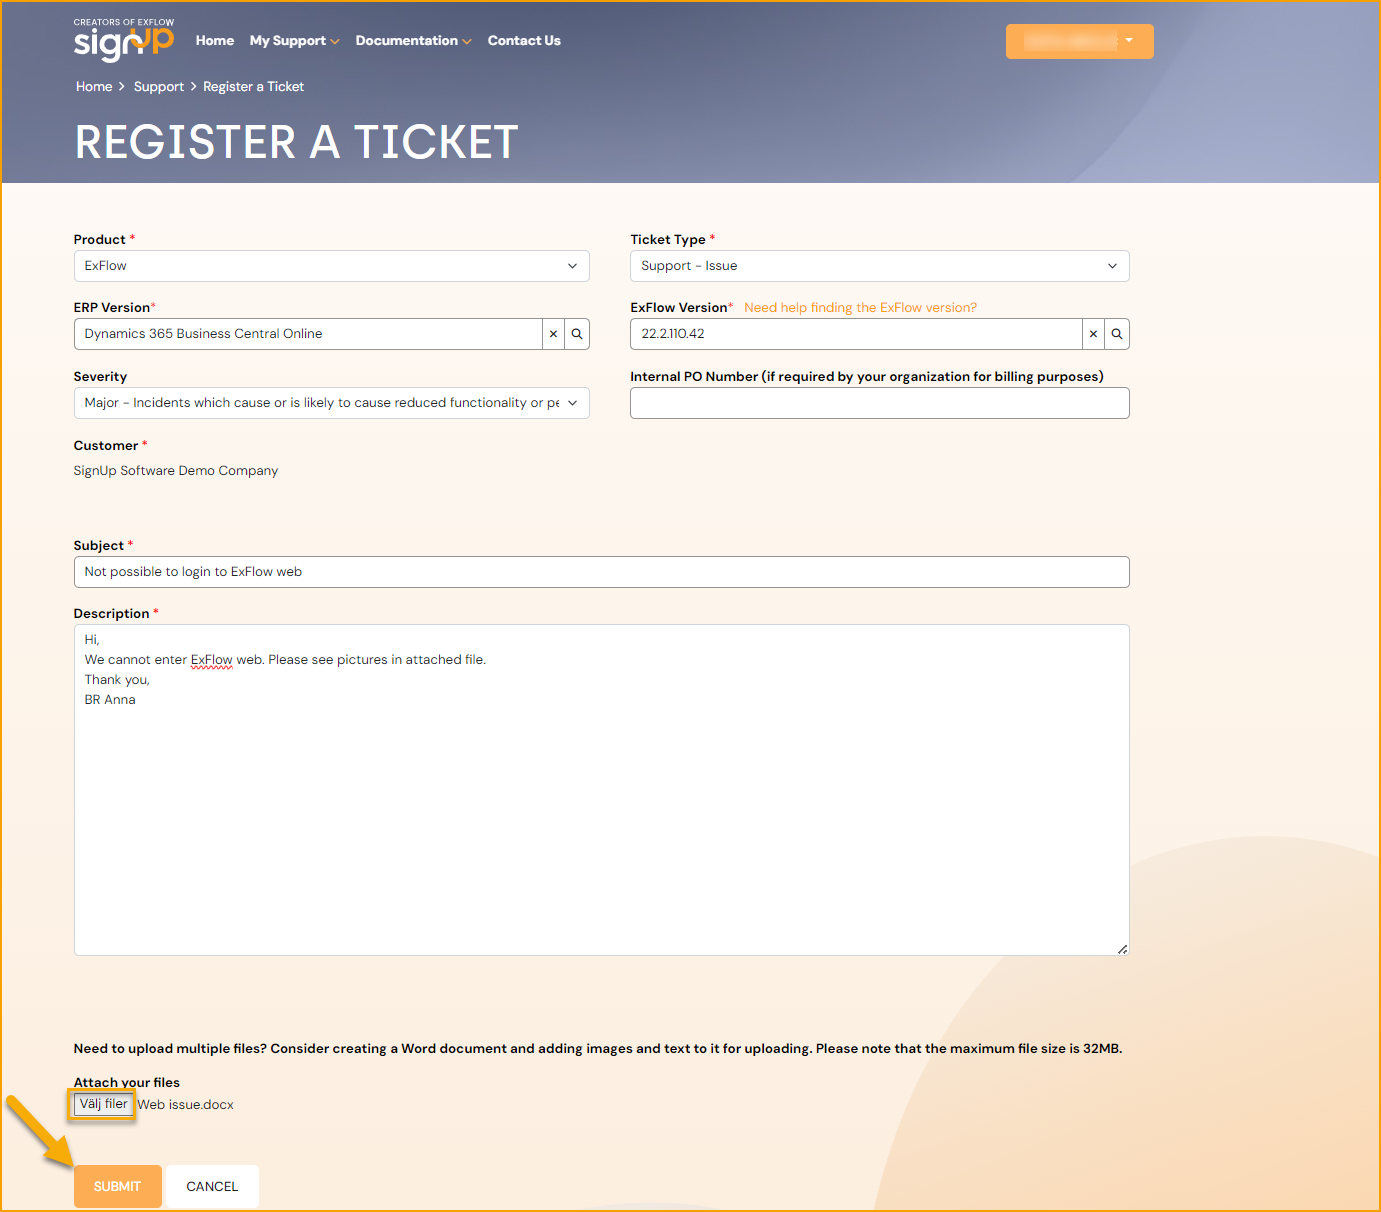Cancel the ticket registration
Viewport: 1381px width, 1212px height.
tap(211, 1186)
